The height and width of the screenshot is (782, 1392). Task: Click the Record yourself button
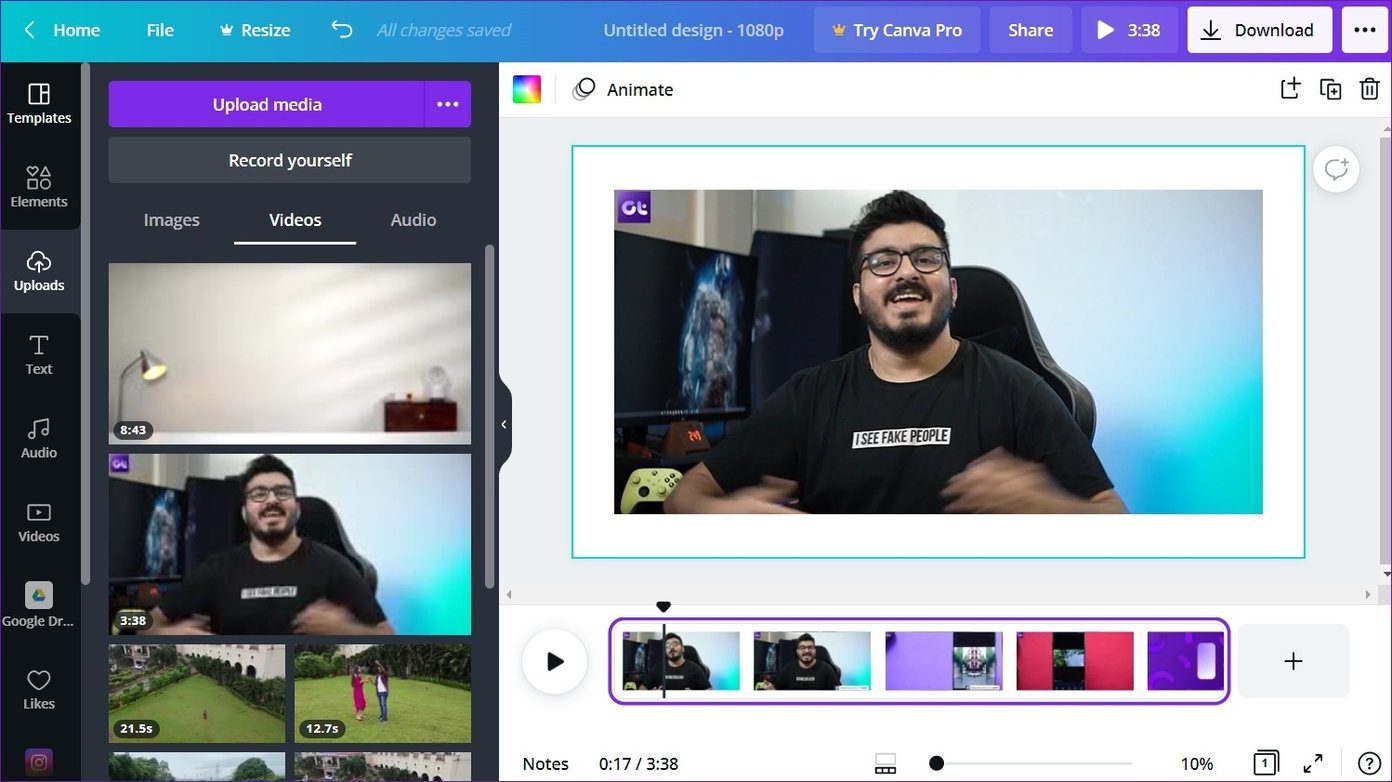(290, 160)
